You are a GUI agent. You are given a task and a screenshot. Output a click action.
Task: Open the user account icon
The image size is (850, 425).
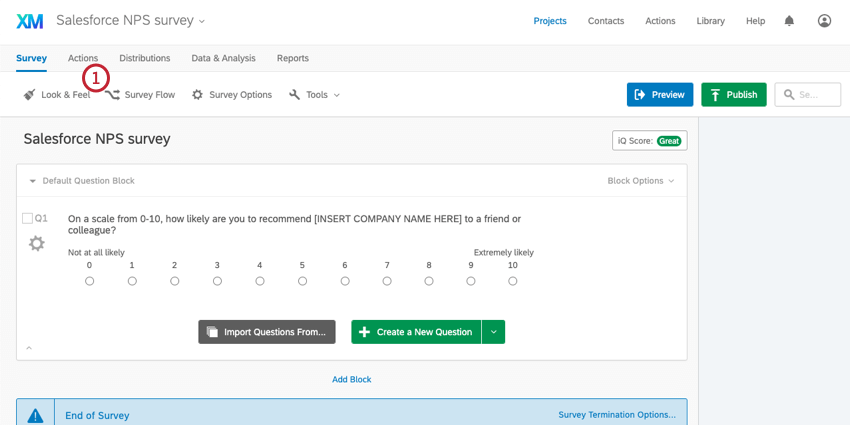coord(824,21)
